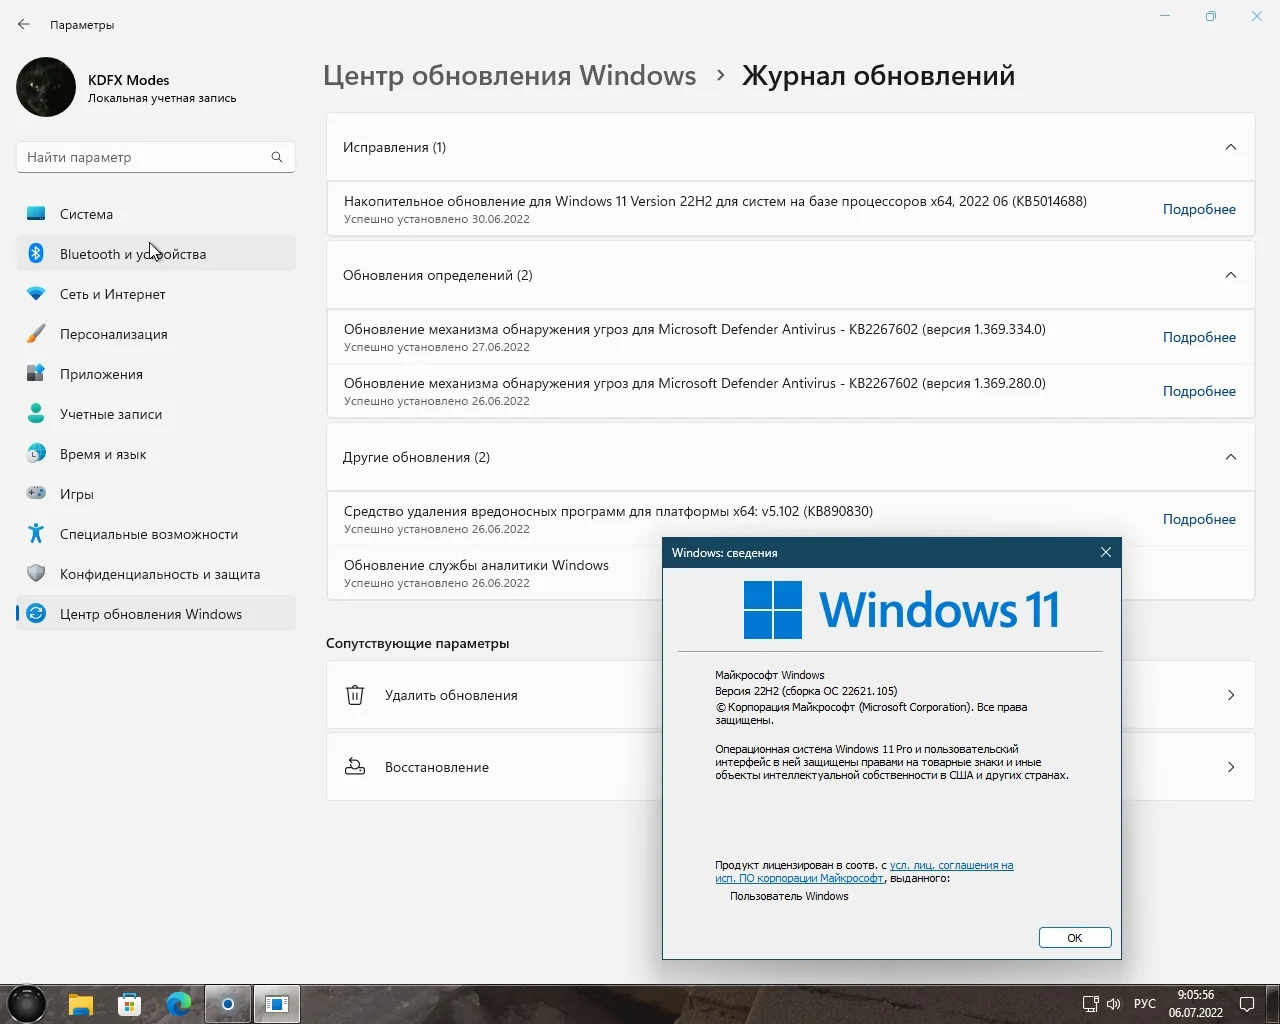Screen dimensions: 1280x1024
Task: Open Подробнее for Defender version 1.369.334.0
Action: coord(1199,337)
